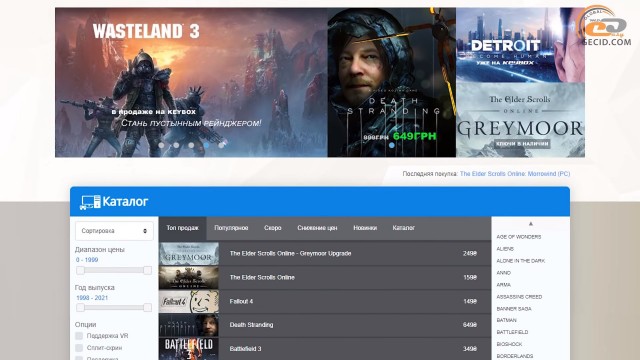Image resolution: width=640 pixels, height=360 pixels.
Task: Click the 1998 - 2021 year range value
Action: (x=92, y=298)
